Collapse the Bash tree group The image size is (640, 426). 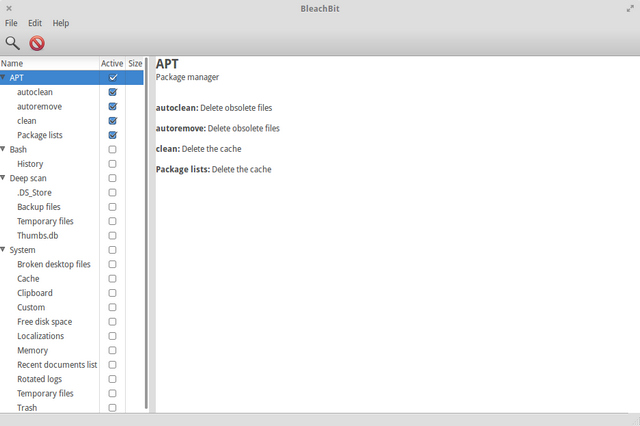[x=3, y=149]
